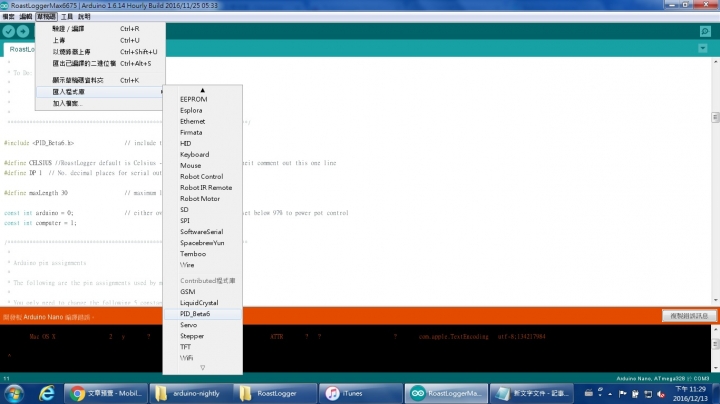720x404 pixels.
Task: Select the Temboo library
Action: point(202,253)
